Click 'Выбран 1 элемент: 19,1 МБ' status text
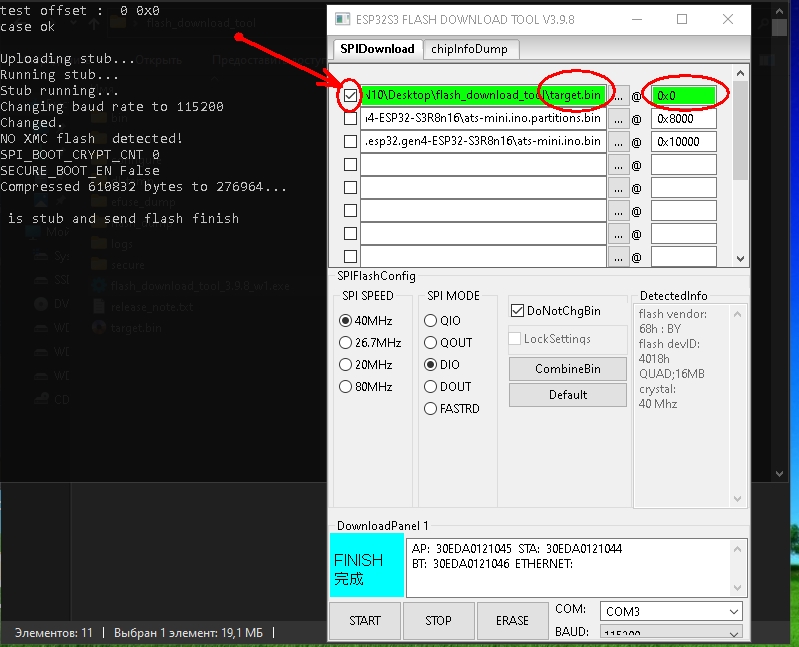This screenshot has height=647, width=799. pos(188,633)
